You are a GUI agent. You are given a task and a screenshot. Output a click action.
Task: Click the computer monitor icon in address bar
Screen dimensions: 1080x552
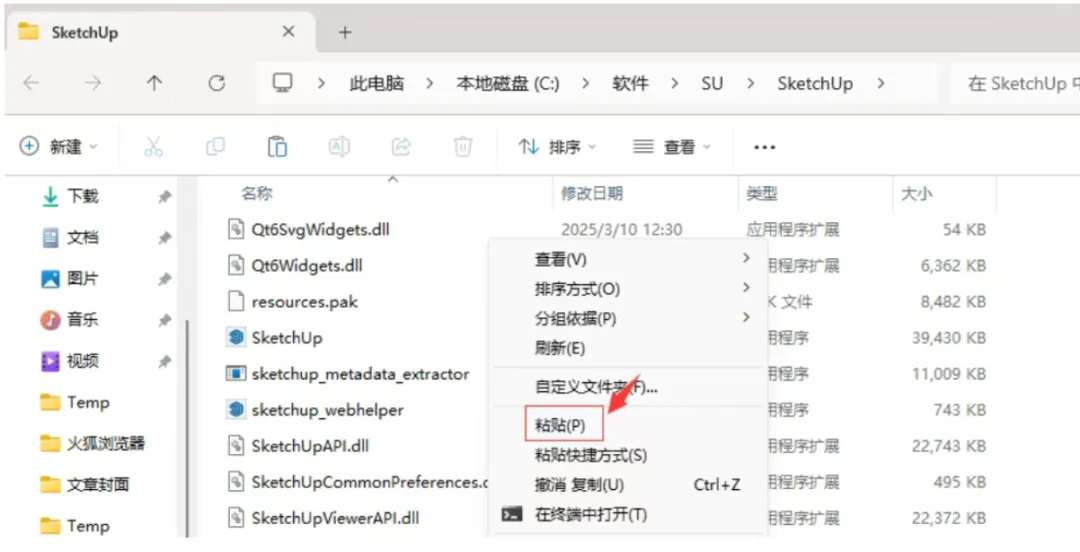pyautogui.click(x=282, y=83)
